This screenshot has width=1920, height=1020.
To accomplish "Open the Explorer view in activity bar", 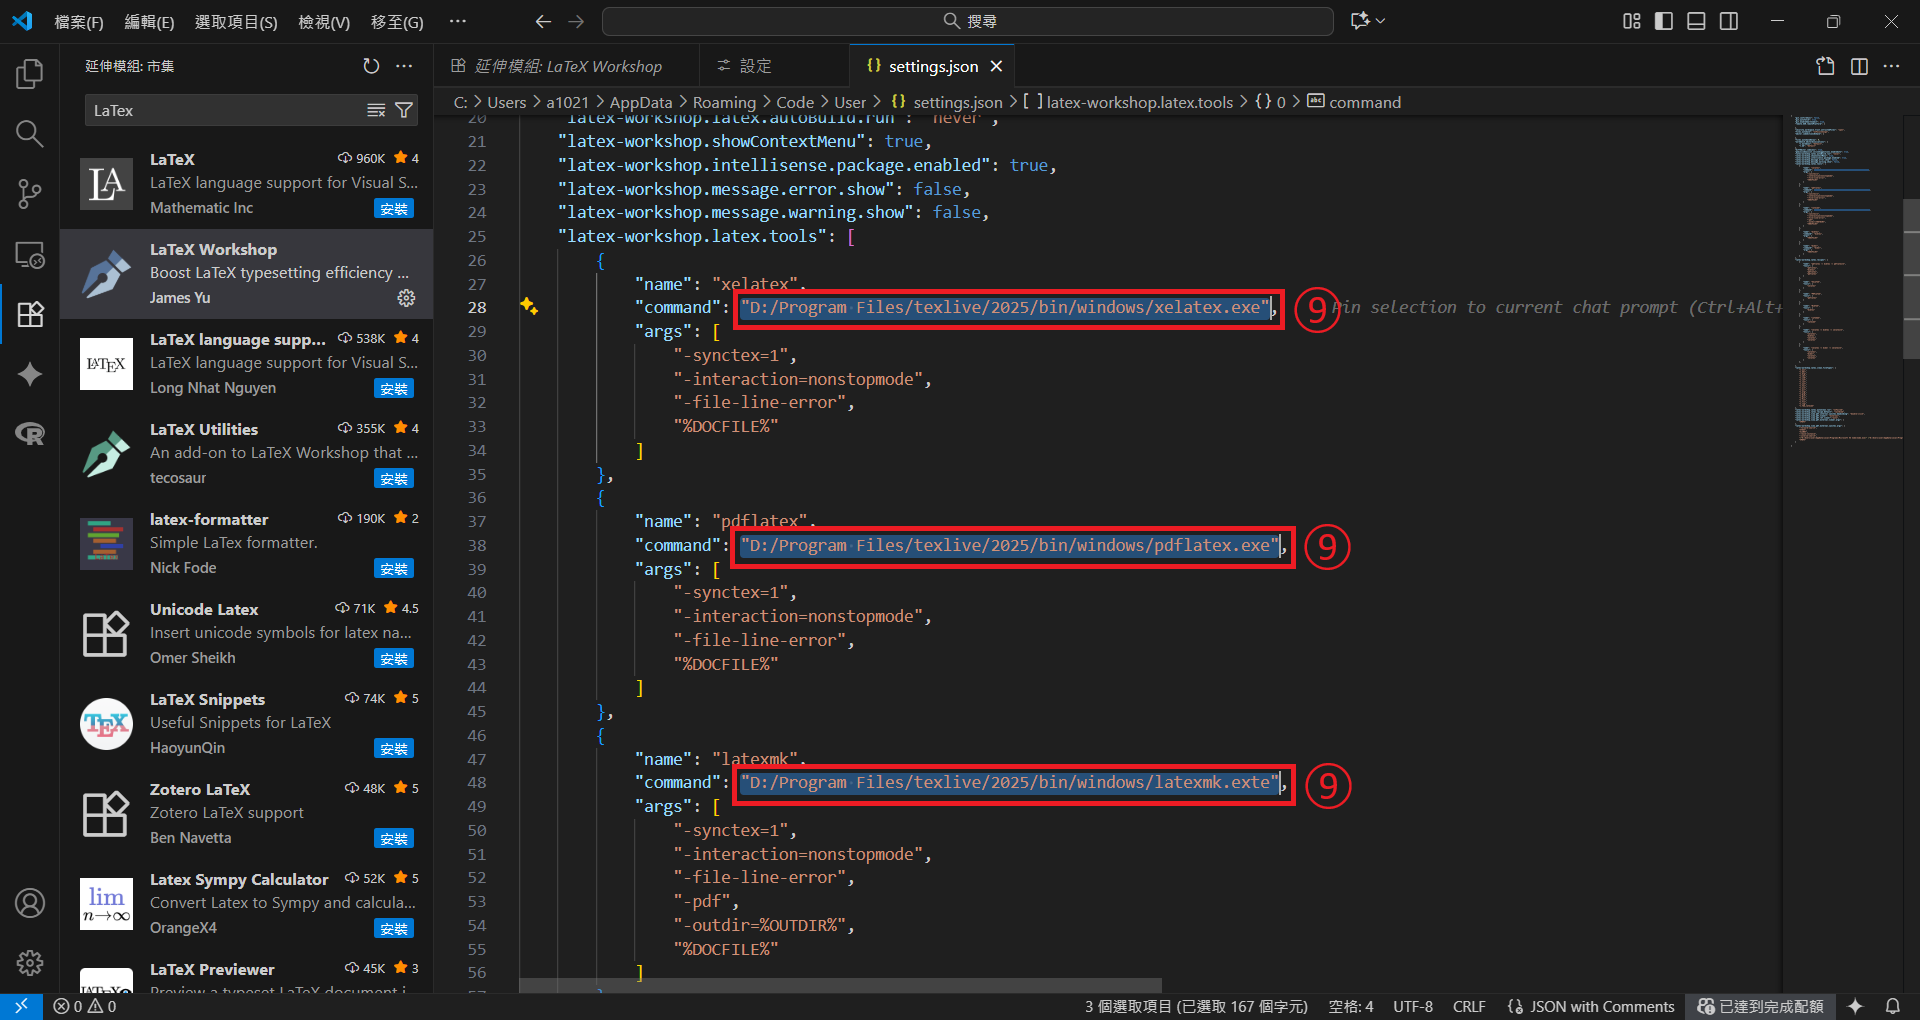I will 30,73.
